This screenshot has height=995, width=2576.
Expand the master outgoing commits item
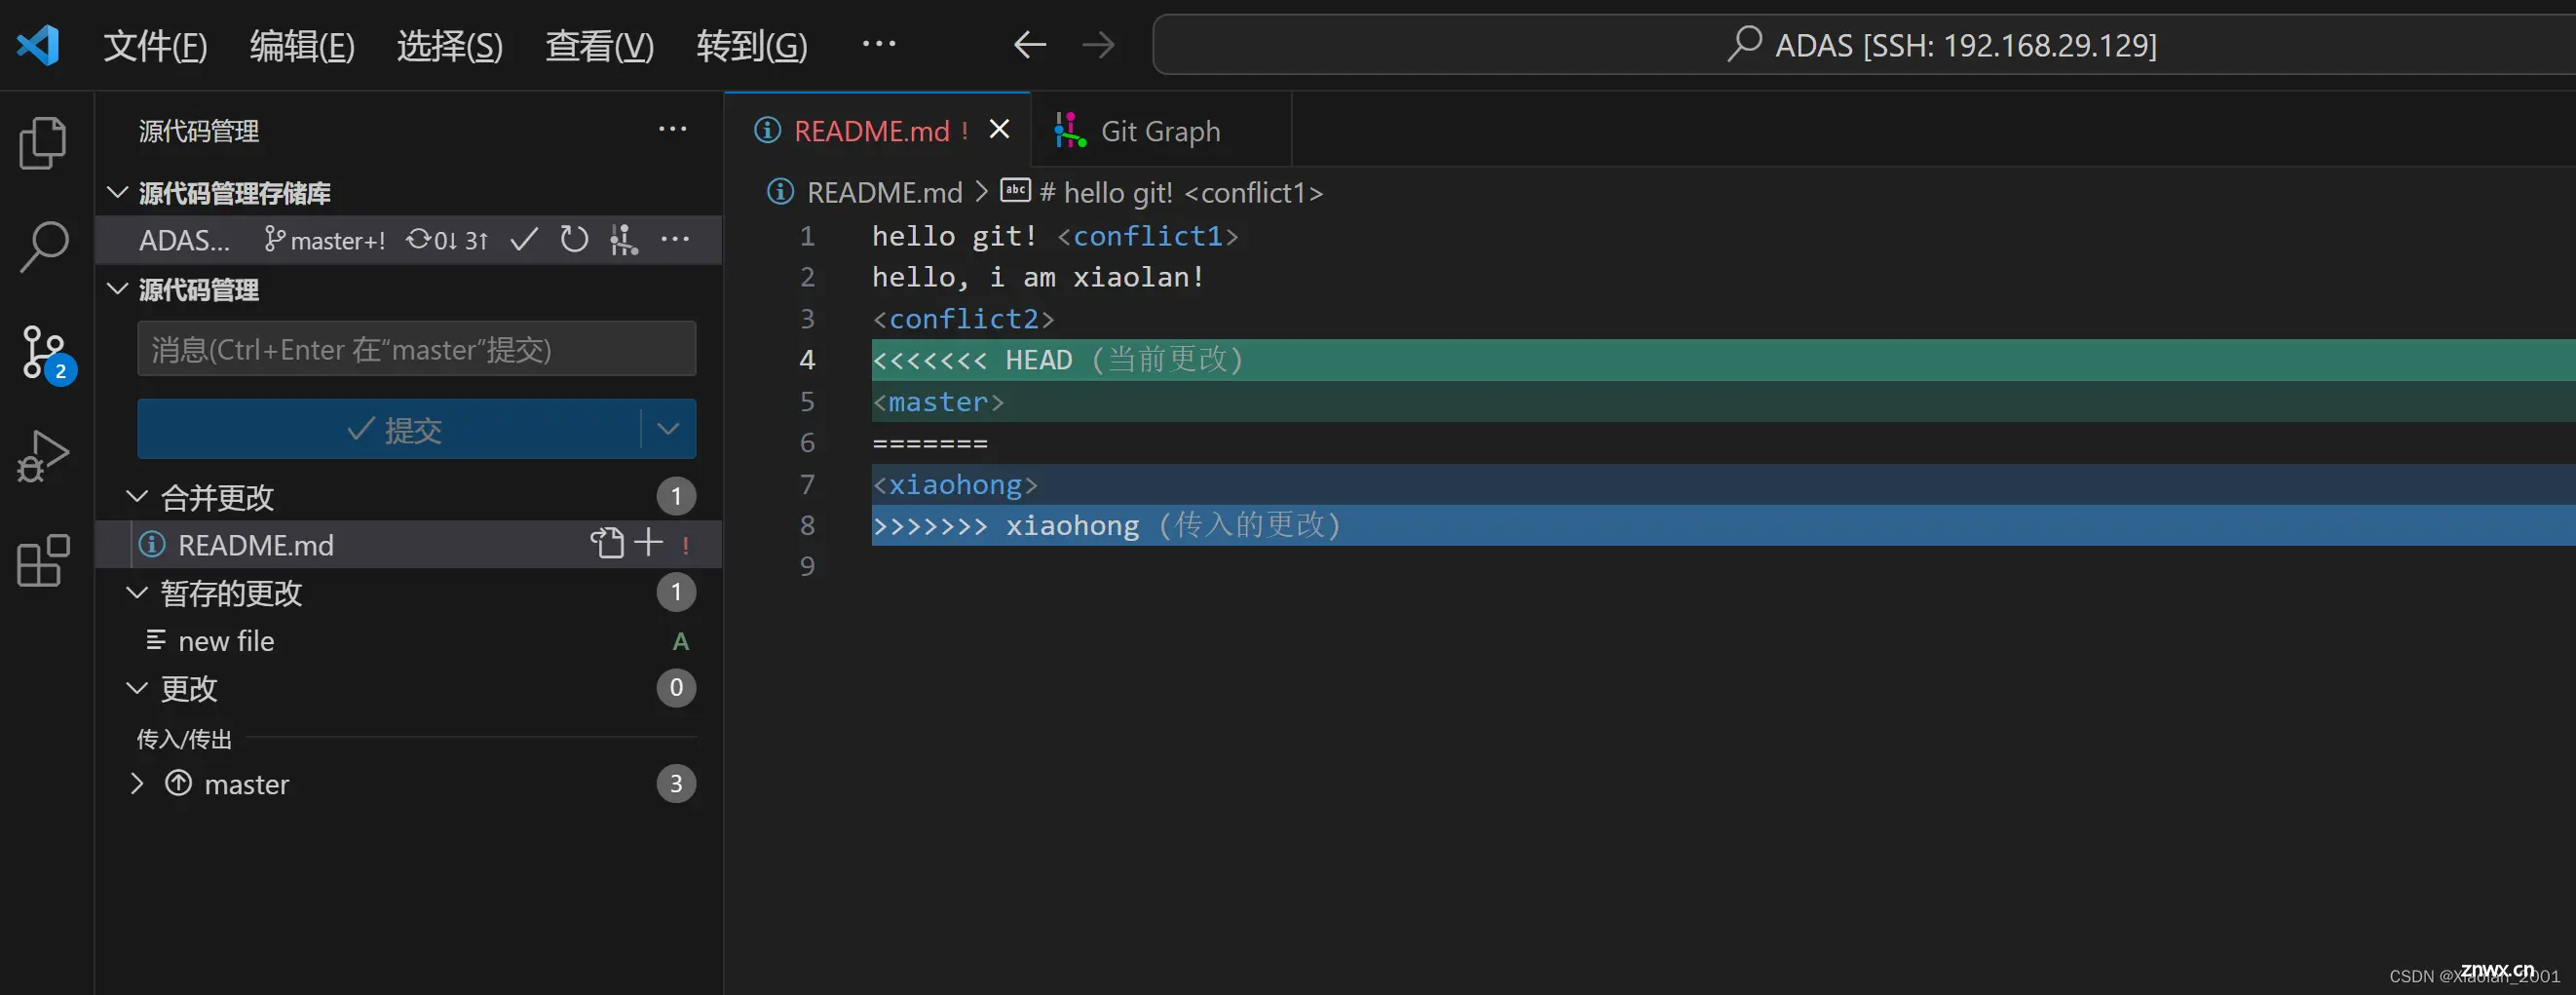[136, 783]
